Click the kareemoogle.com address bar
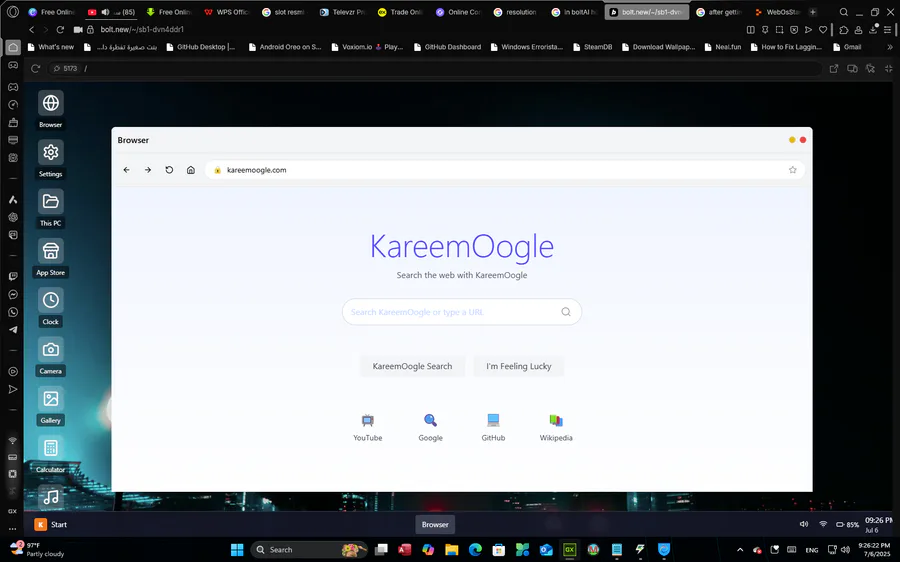Viewport: 900px width, 562px height. coord(504,170)
